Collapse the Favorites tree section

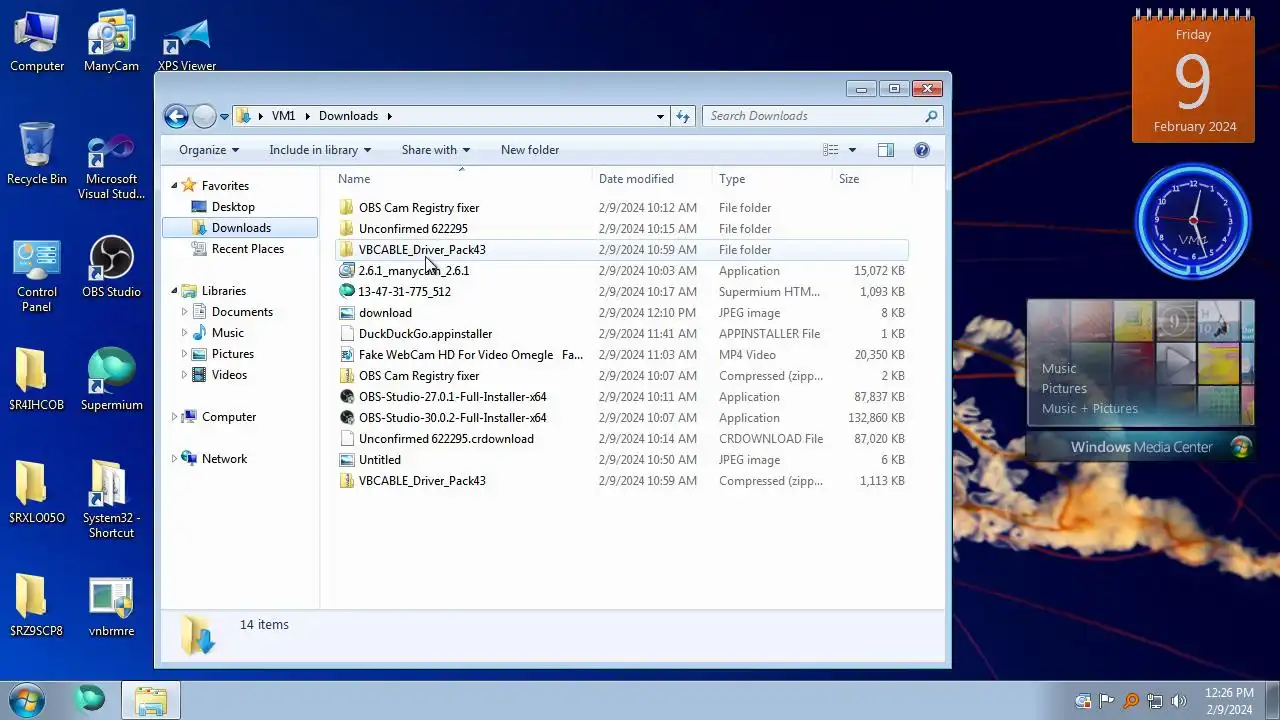tap(174, 186)
